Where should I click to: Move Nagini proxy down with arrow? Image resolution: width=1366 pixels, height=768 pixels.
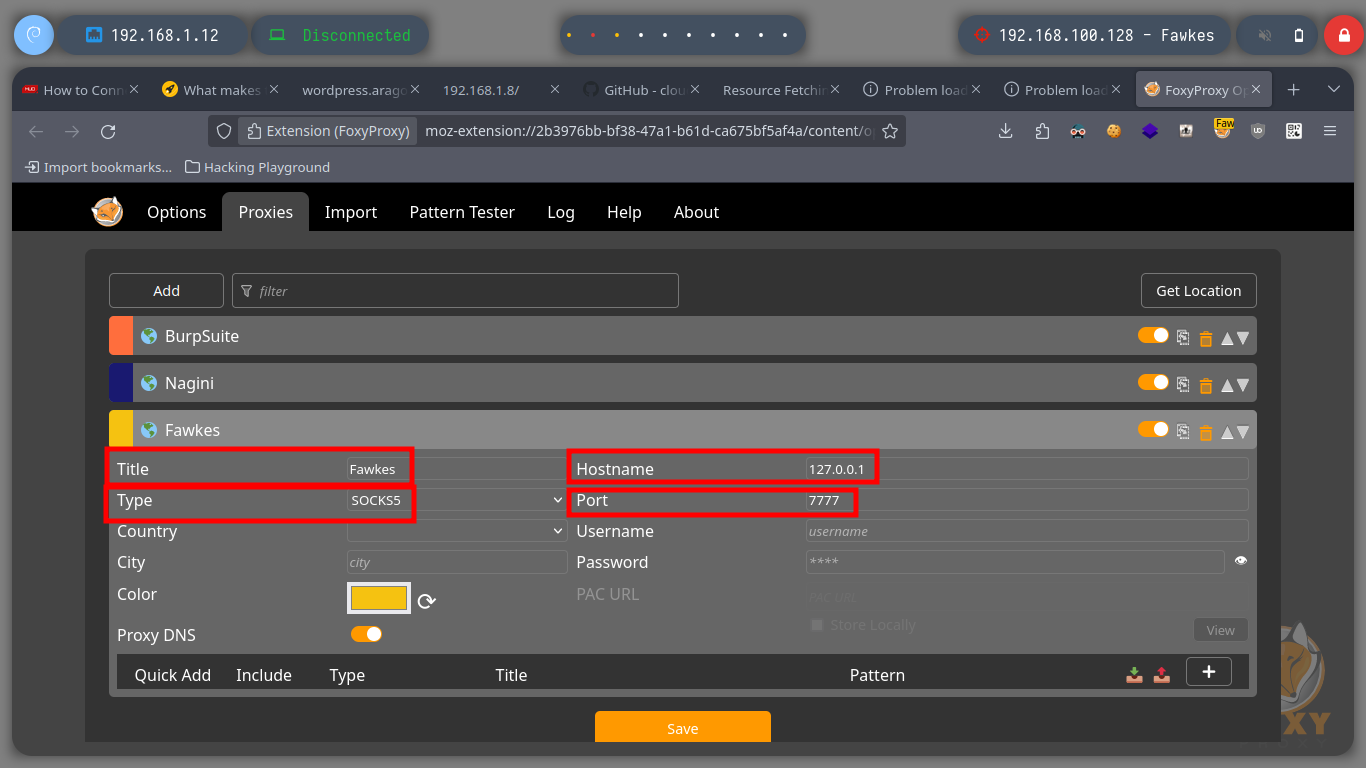click(1243, 386)
